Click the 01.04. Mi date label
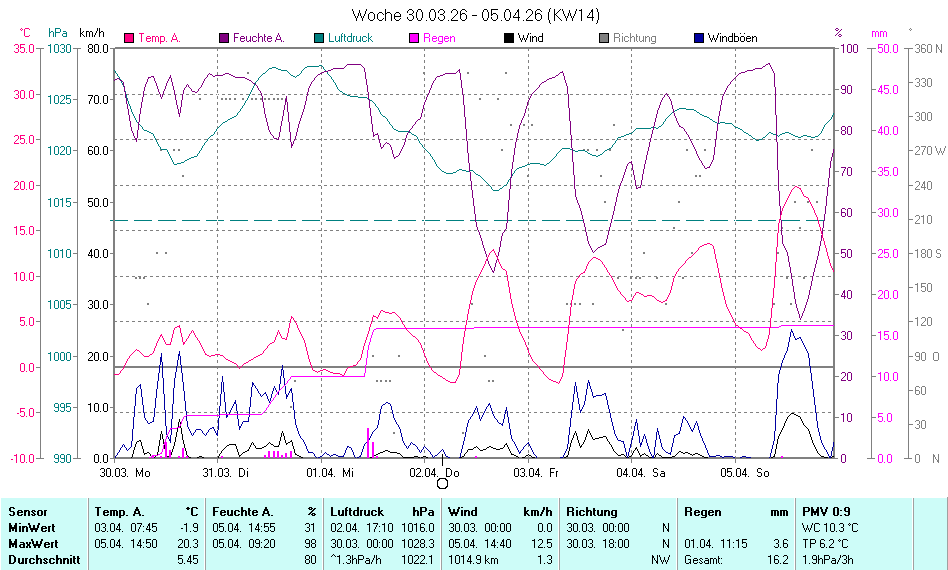This screenshot has width=948, height=570. [332, 472]
